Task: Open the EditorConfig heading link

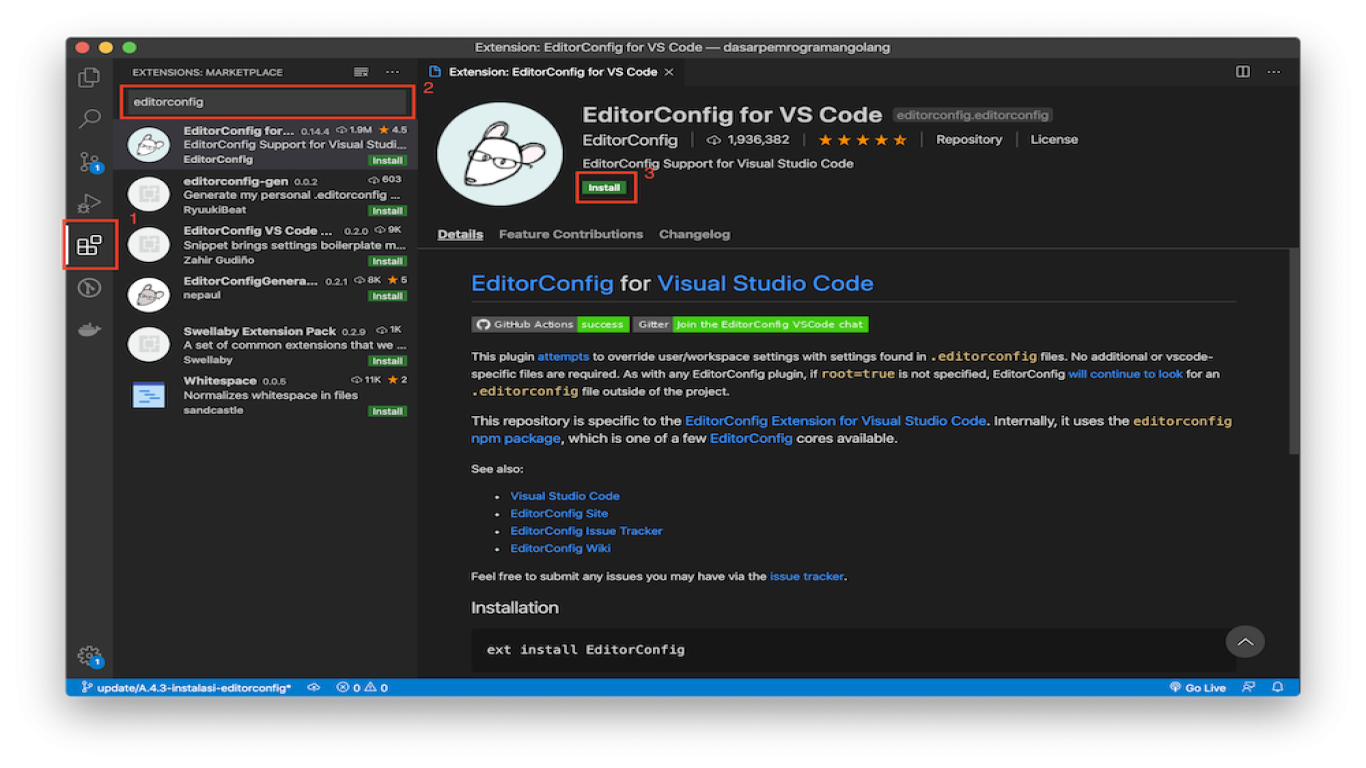Action: tap(542, 283)
